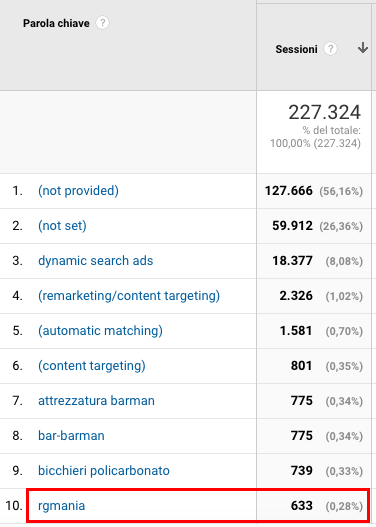
Task: Open the (not set) keyword link
Action: pyautogui.click(x=62, y=226)
